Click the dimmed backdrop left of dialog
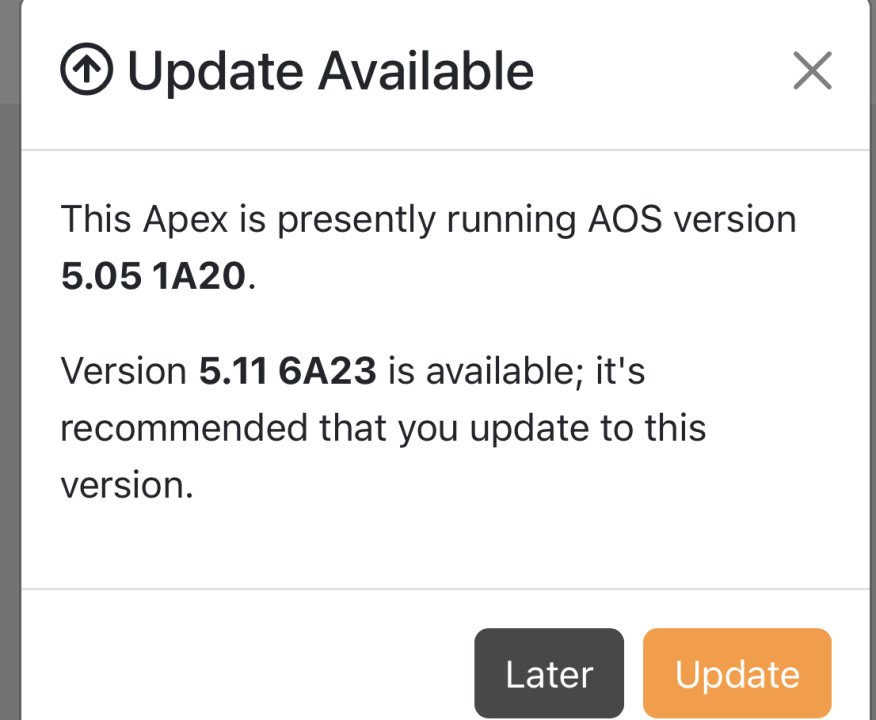The height and width of the screenshot is (720, 876). coord(10,391)
